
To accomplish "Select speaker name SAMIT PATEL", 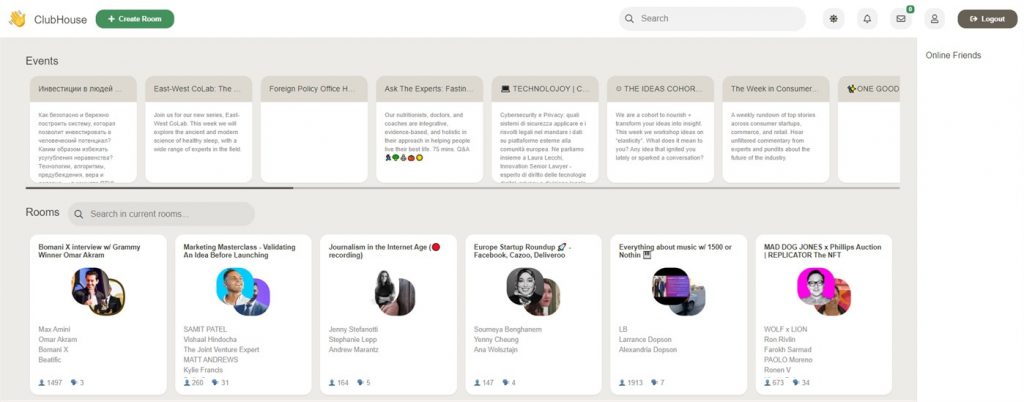I will tap(205, 330).
